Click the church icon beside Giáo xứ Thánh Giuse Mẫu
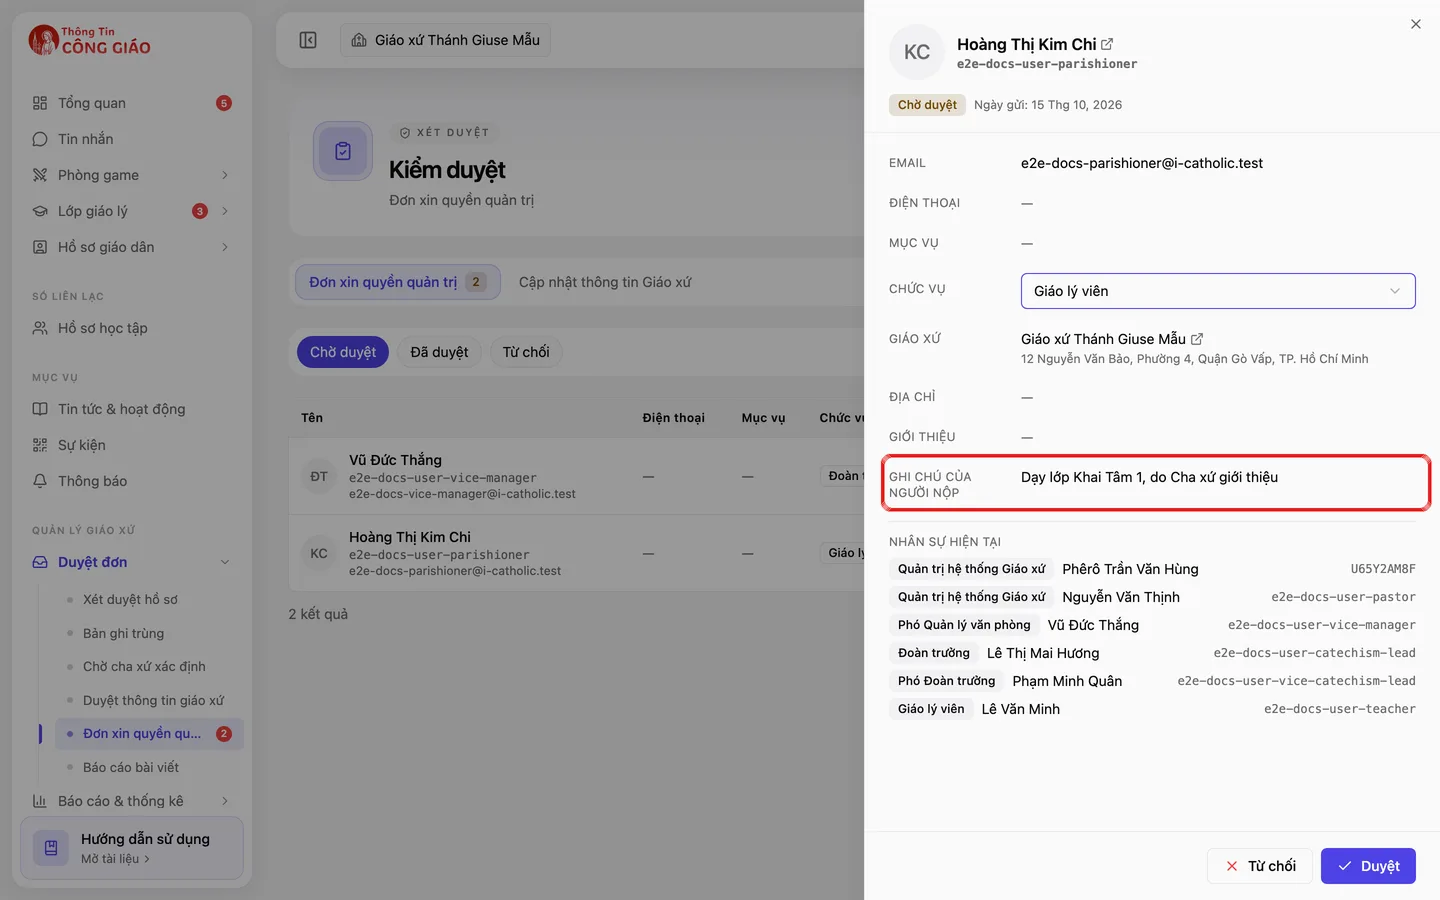This screenshot has height=900, width=1440. (x=359, y=40)
